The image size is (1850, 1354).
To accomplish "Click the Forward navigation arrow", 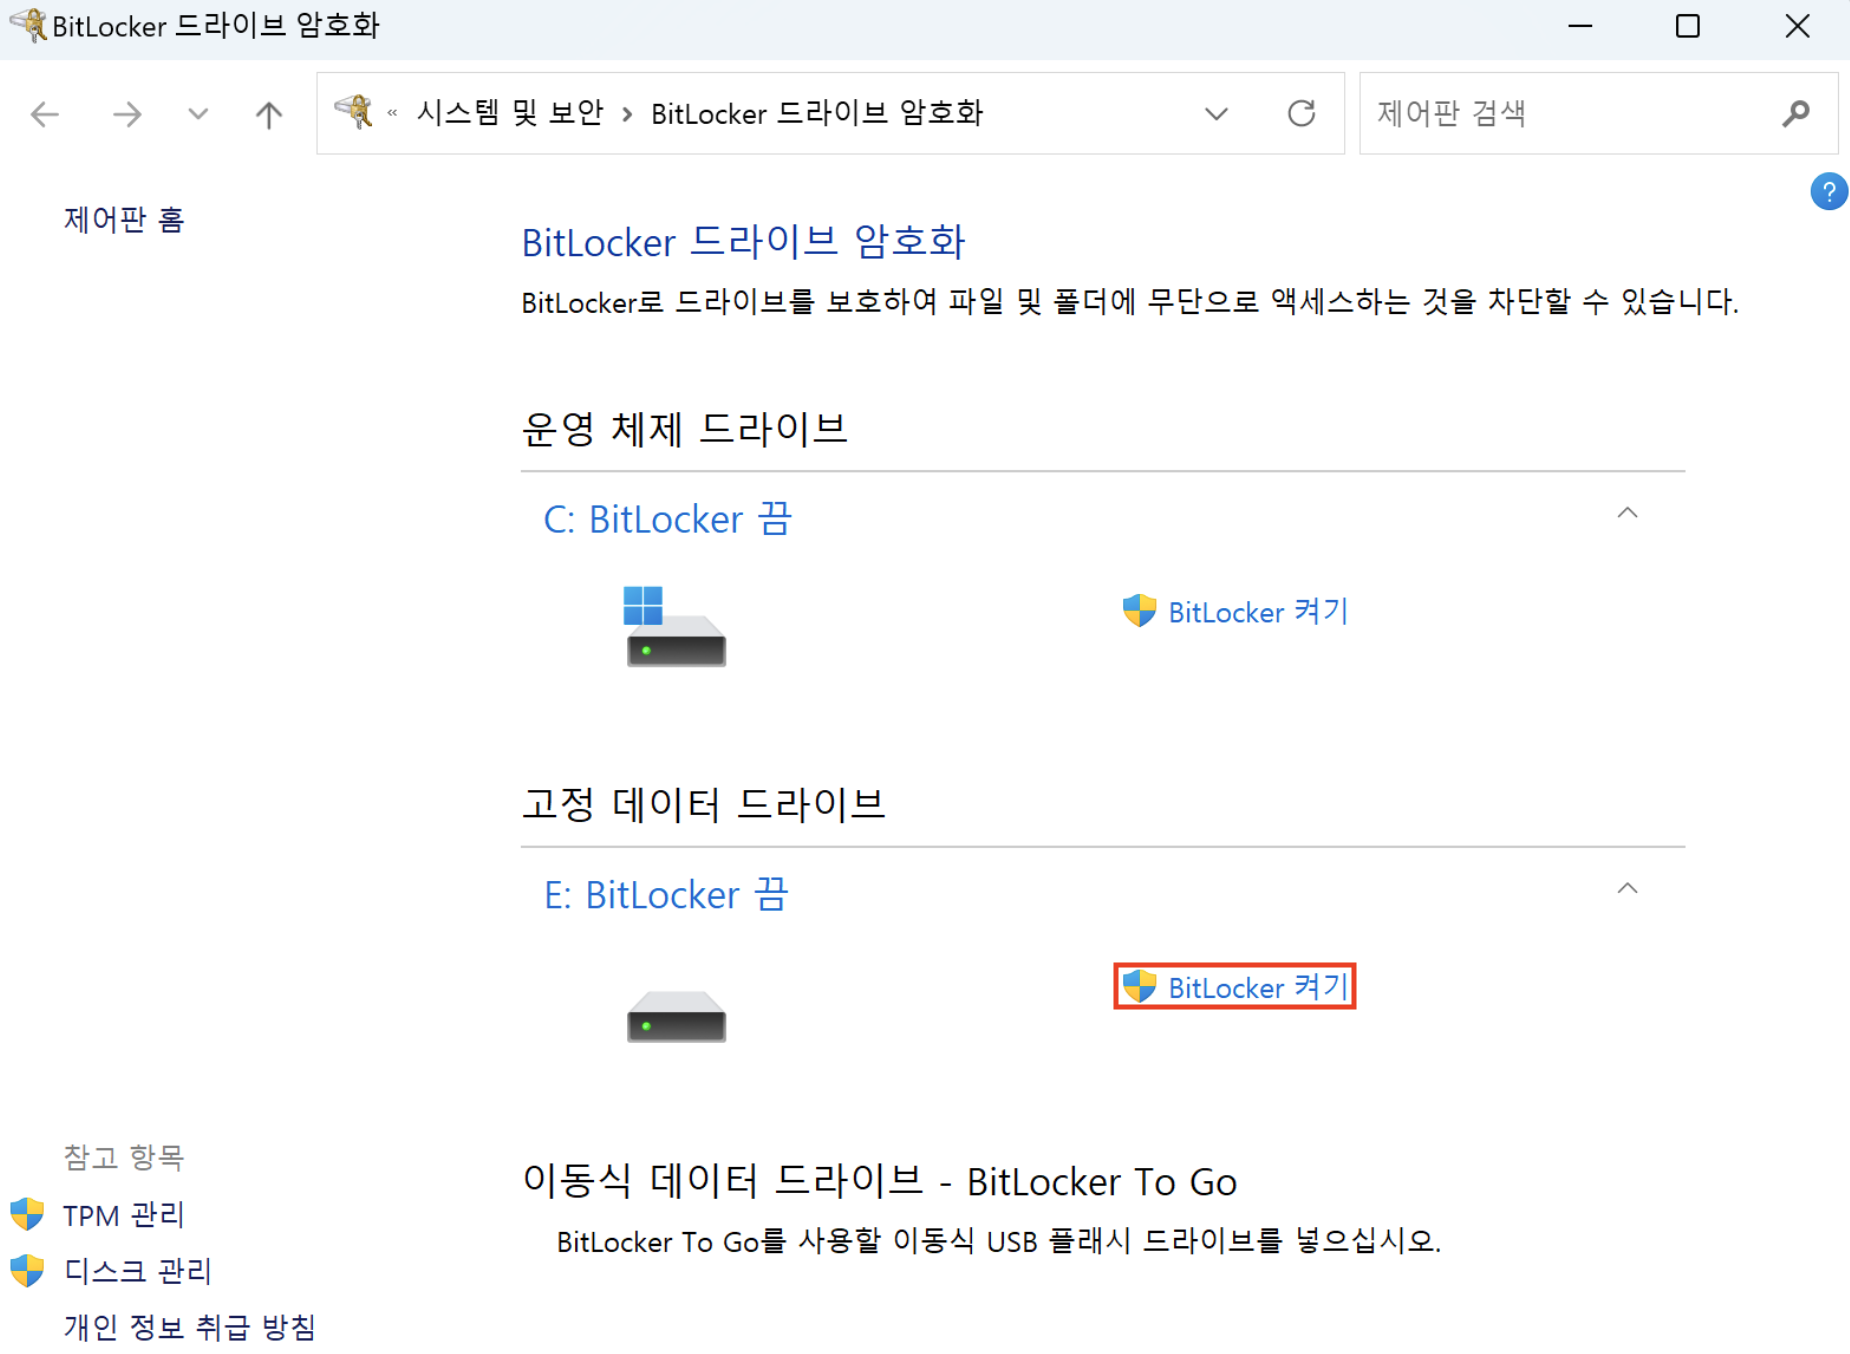I will pos(127,114).
